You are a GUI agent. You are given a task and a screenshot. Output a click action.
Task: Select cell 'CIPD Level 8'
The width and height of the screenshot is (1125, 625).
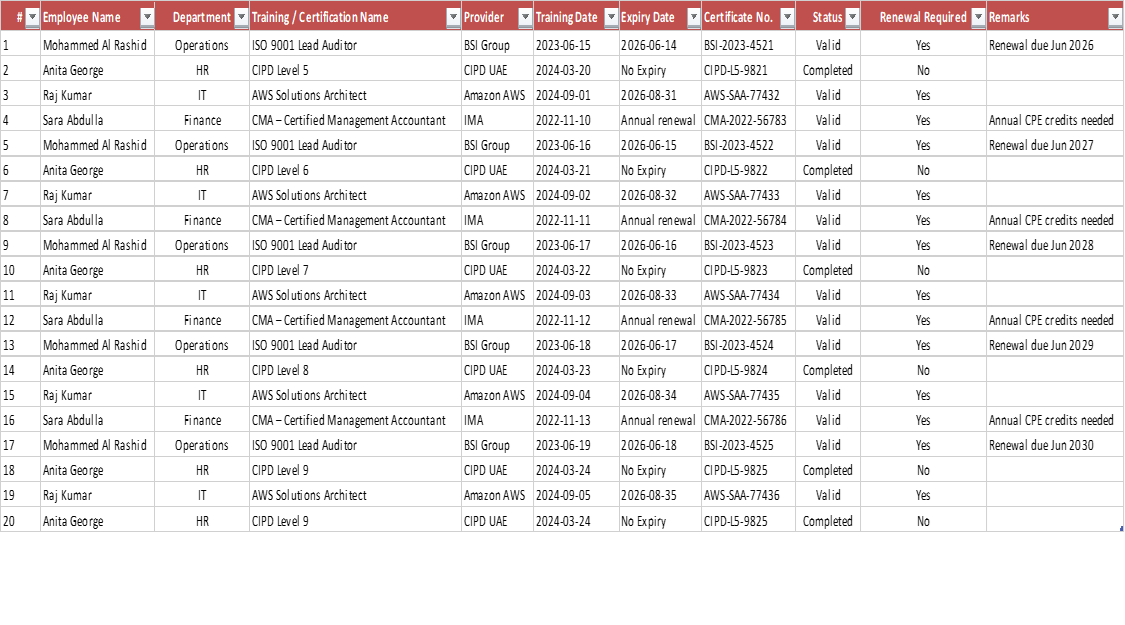click(355, 370)
